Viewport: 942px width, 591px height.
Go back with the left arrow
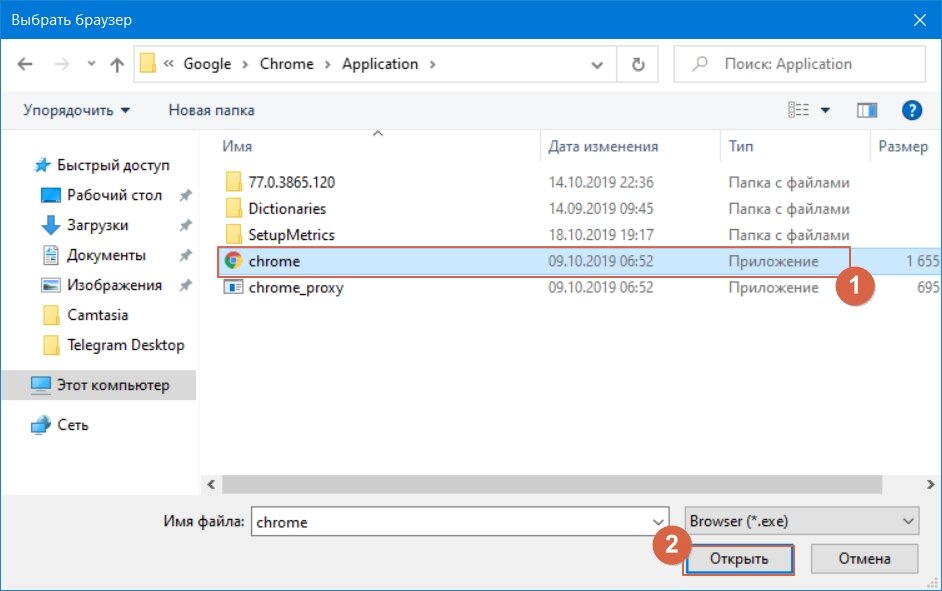(25, 64)
